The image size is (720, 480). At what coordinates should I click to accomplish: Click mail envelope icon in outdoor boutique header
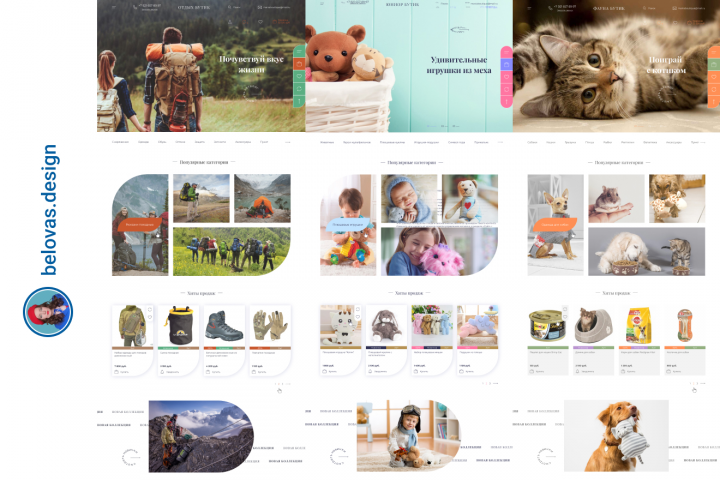(x=259, y=7)
